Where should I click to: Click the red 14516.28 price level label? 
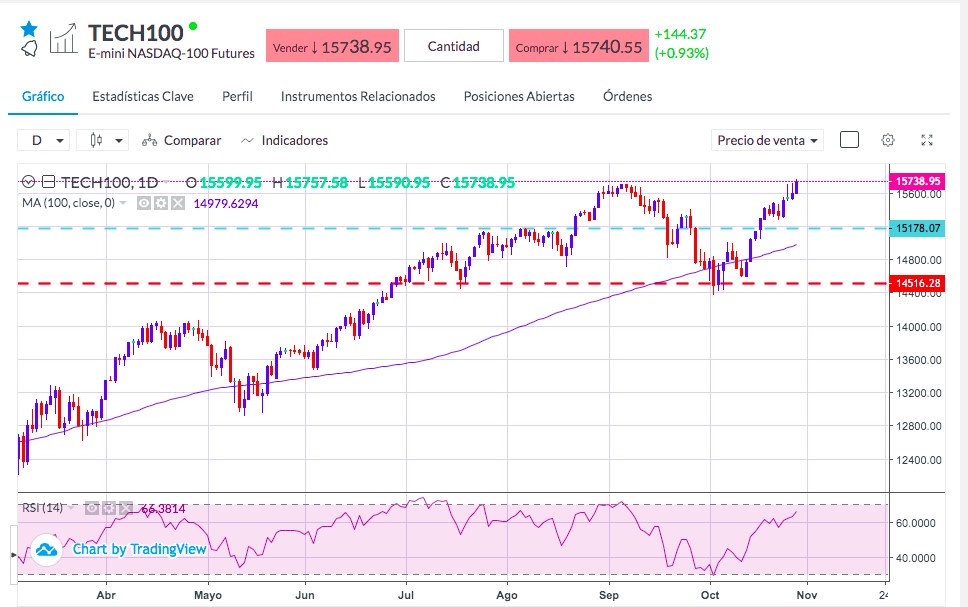[917, 283]
